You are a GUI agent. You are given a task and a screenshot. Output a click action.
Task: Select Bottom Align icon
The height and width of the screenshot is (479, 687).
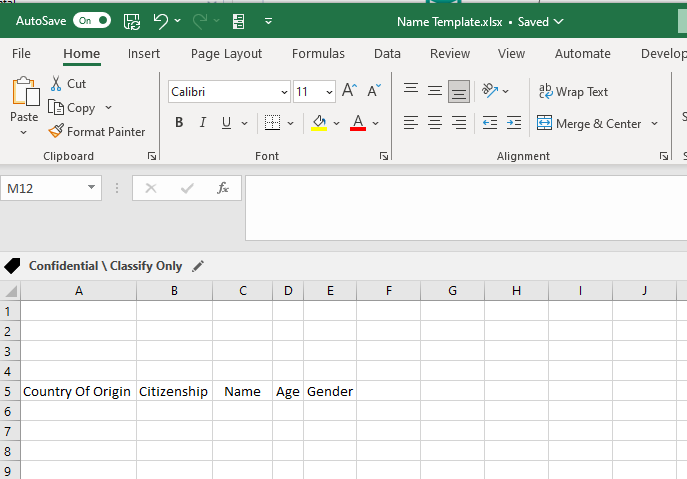pos(459,92)
